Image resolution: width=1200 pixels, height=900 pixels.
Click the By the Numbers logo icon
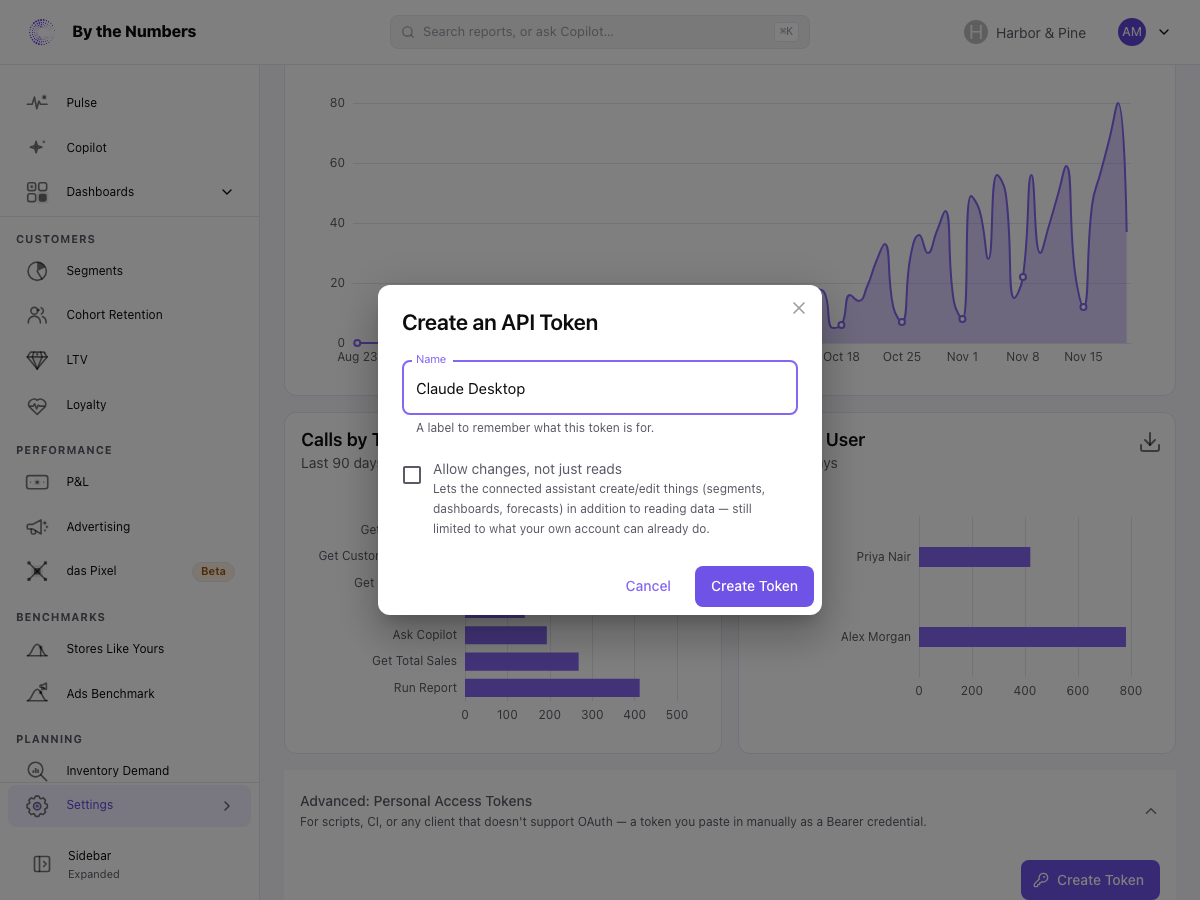[41, 32]
